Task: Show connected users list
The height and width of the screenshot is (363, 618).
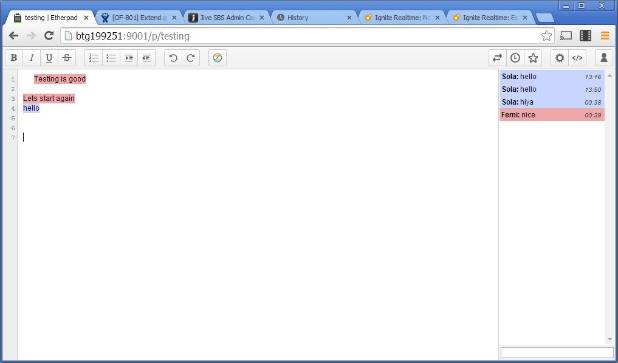Action: (604, 58)
